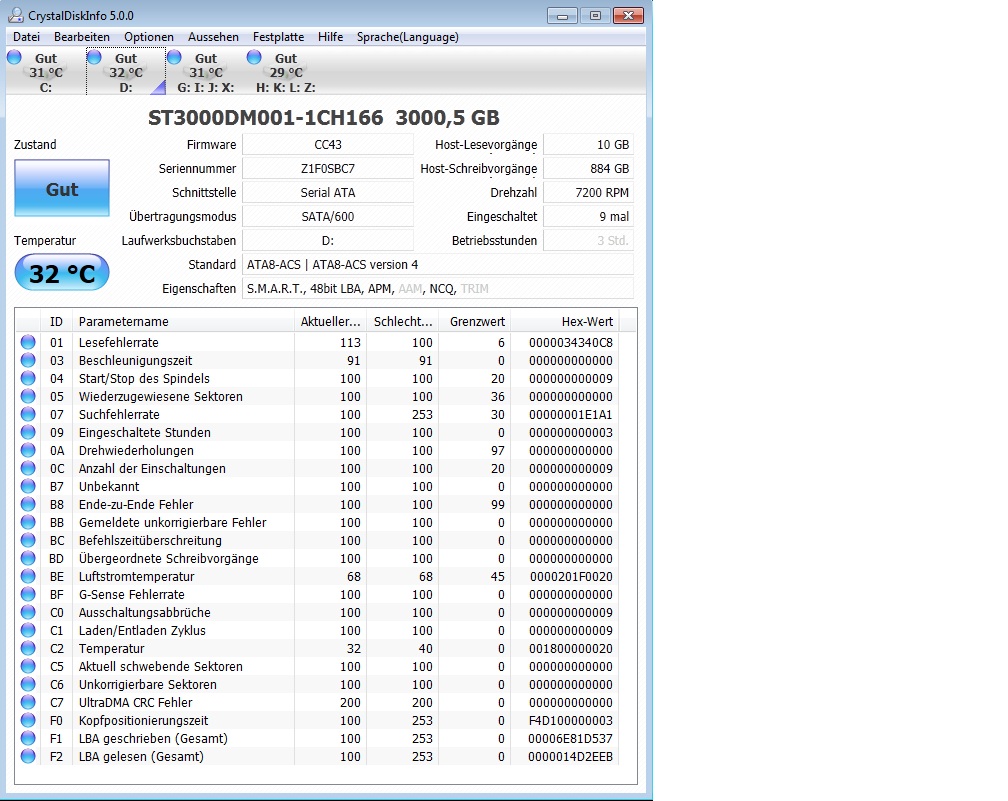Click status icon for G-Sense Fehlerrate
This screenshot has width=1008, height=801.
(28, 594)
